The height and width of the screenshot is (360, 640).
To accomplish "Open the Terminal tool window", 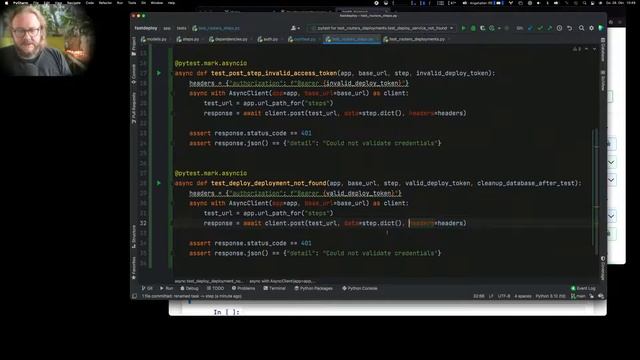I will 275,288.
